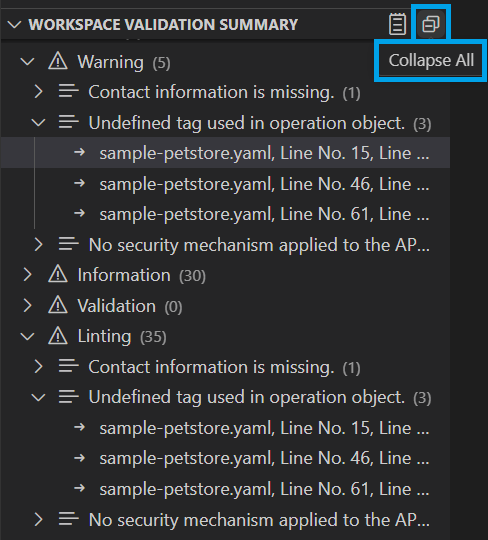Collapse the Warning (5) group
The image size is (488, 540).
tap(28, 62)
